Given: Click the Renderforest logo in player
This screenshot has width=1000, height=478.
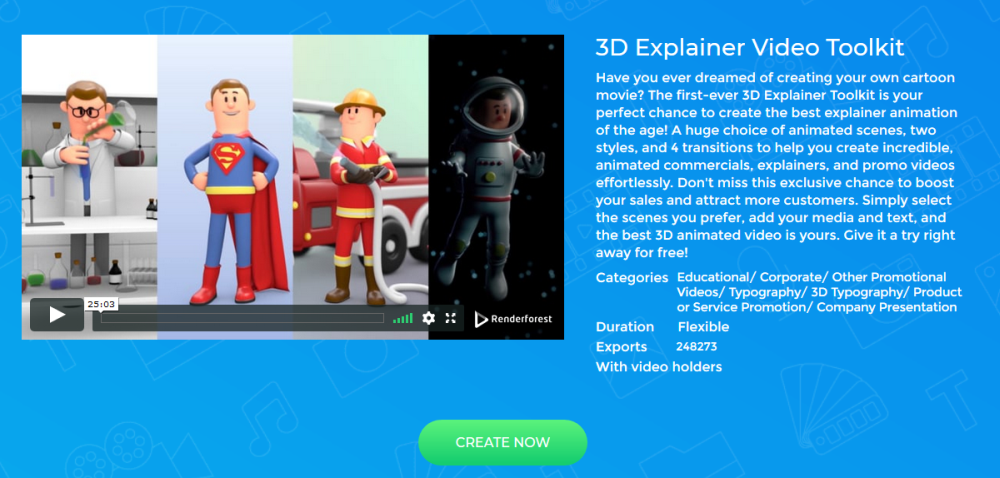Looking at the screenshot, I should 513,319.
